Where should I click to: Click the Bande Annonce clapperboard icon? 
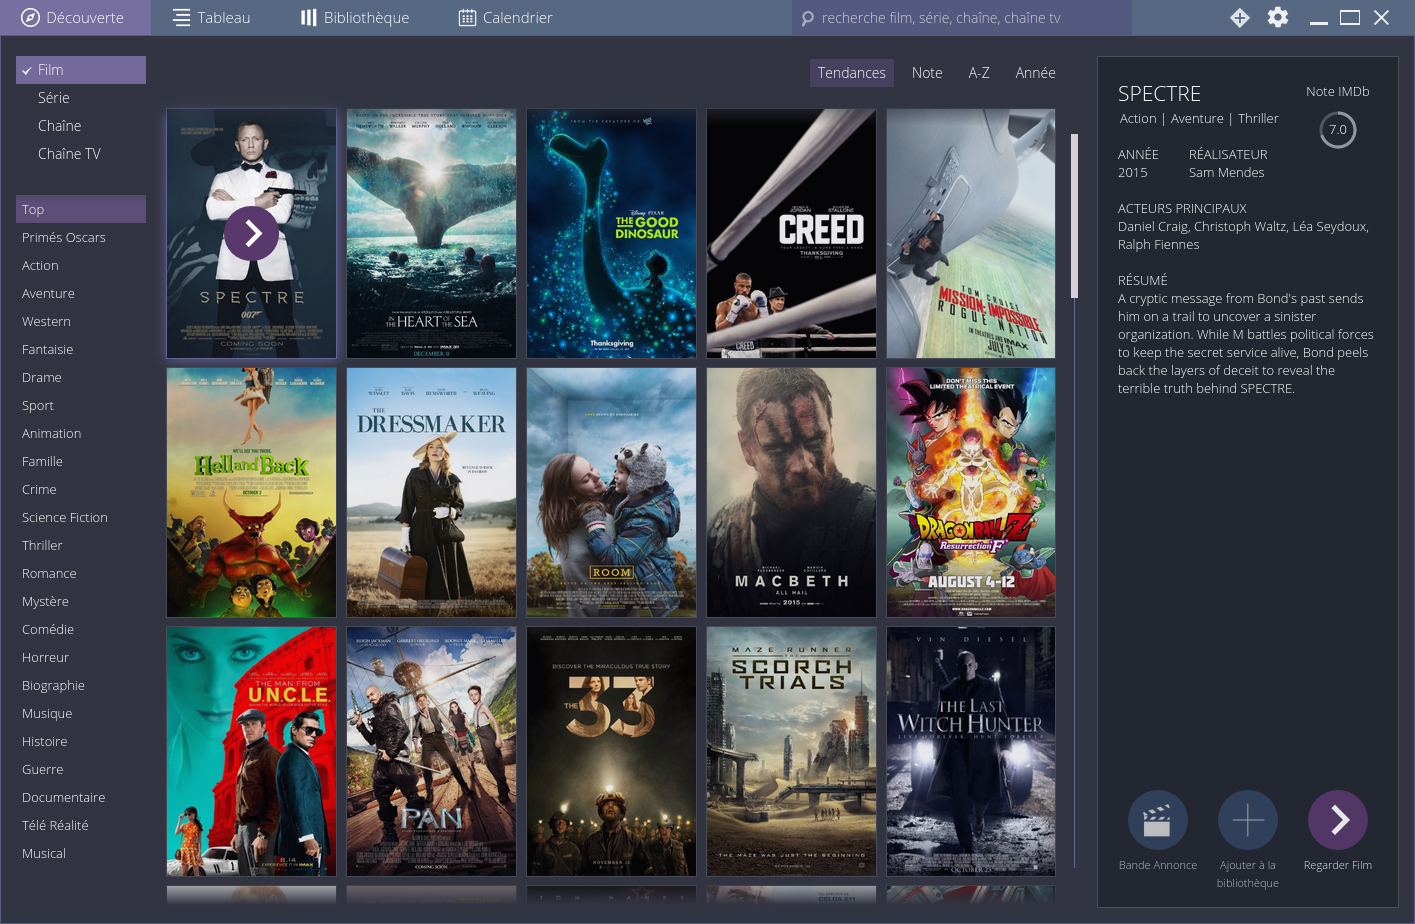pyautogui.click(x=1158, y=820)
